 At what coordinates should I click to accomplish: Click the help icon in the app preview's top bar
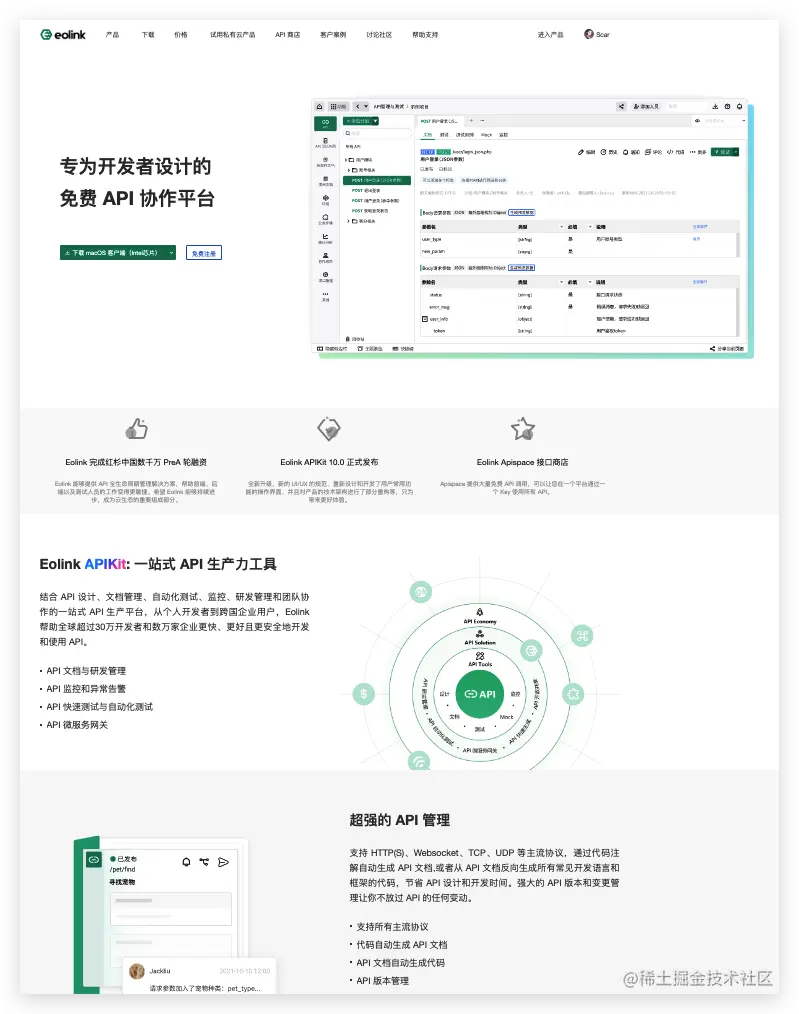pos(727,107)
